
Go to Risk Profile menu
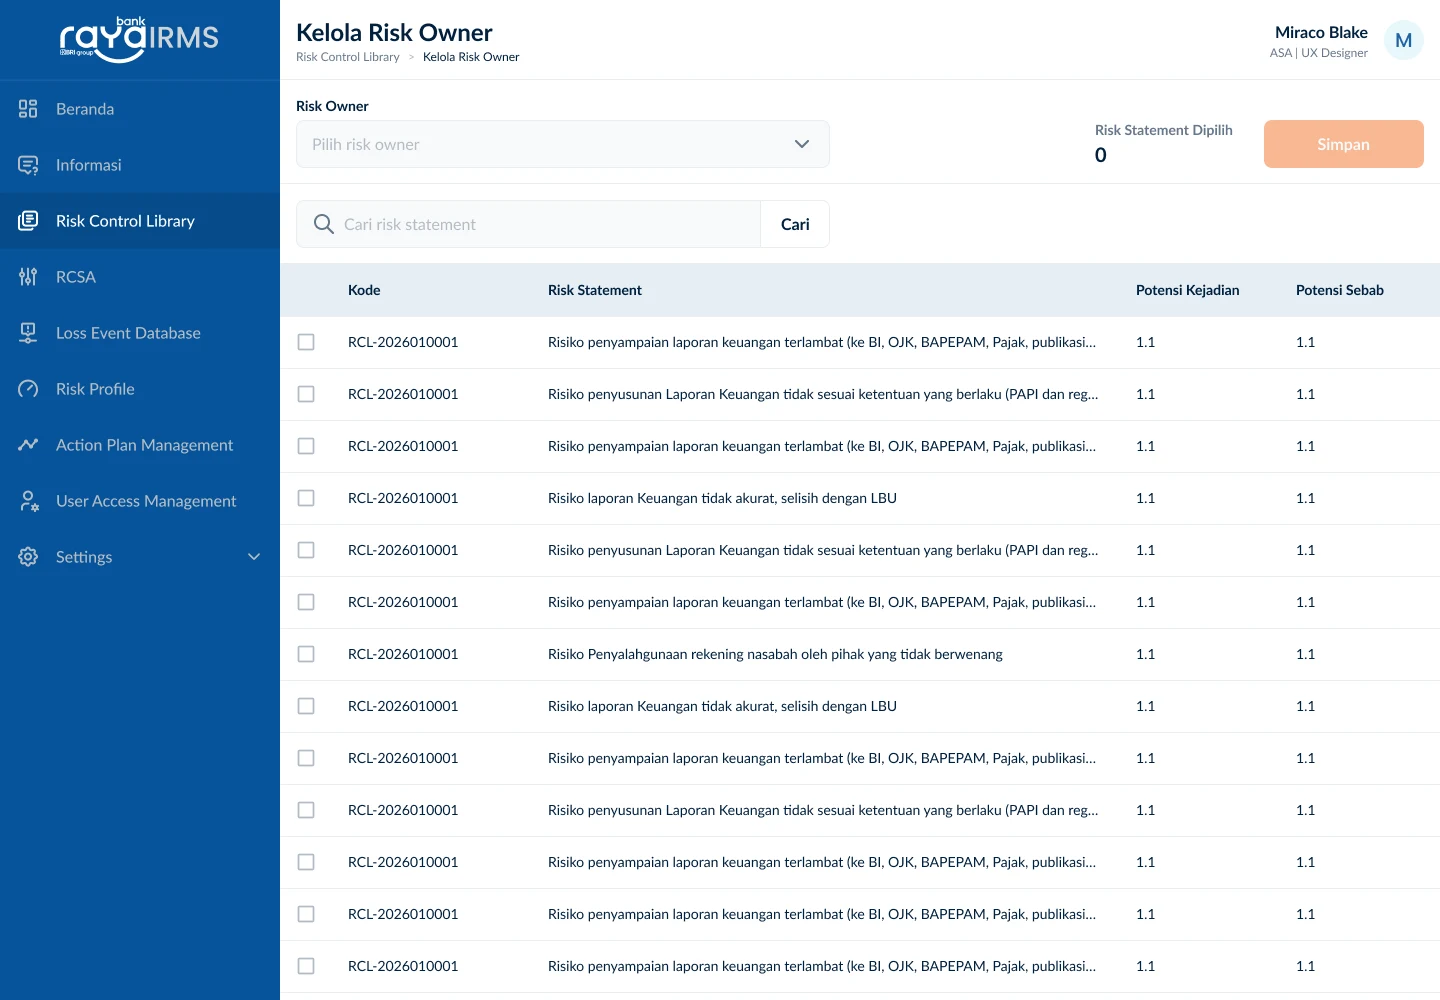(x=140, y=389)
